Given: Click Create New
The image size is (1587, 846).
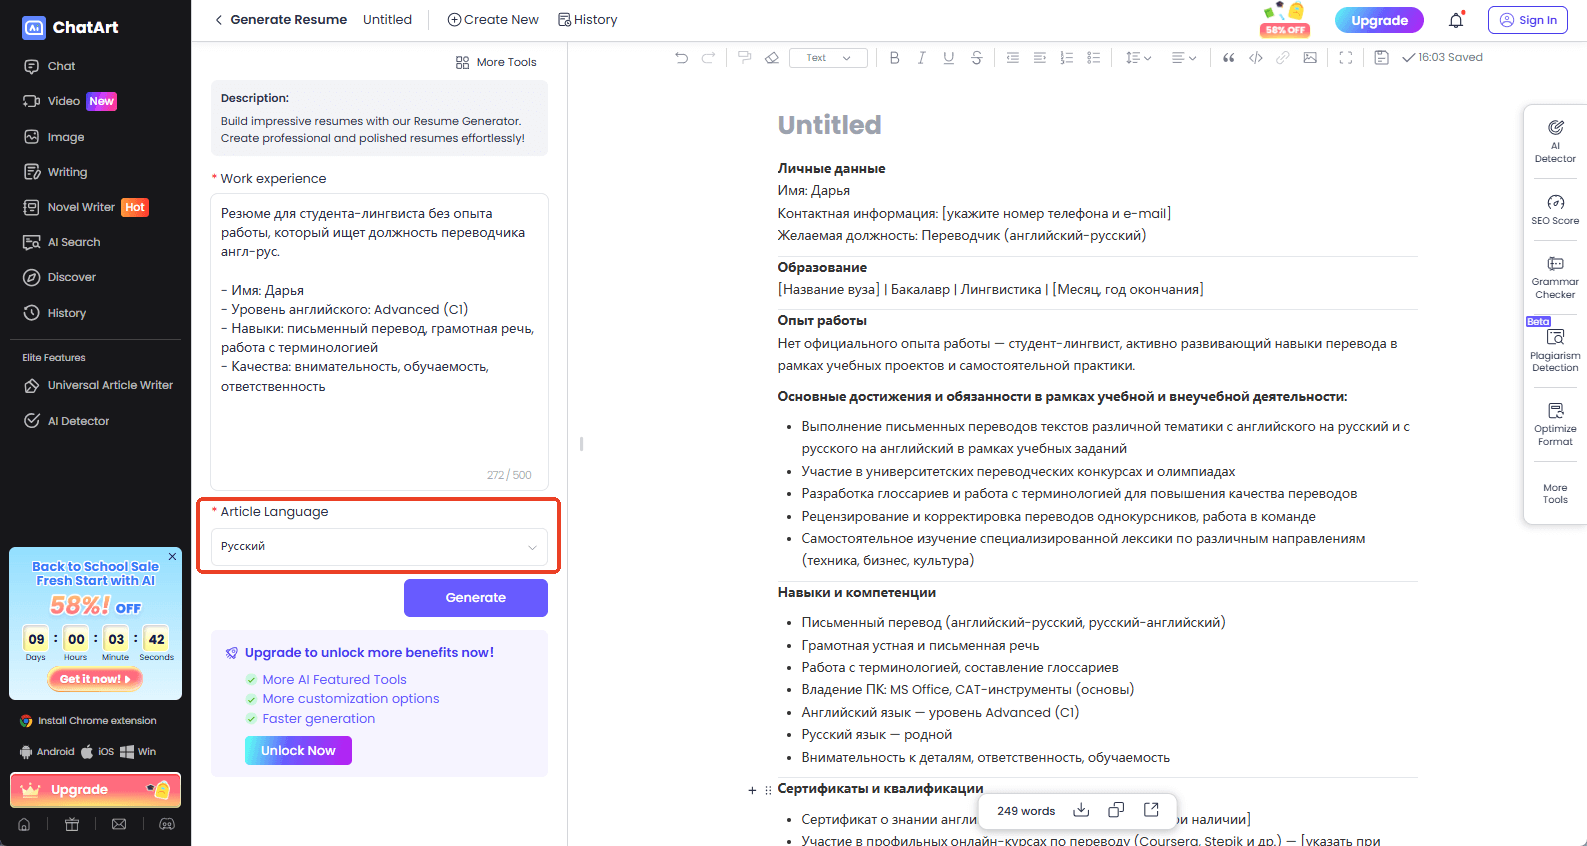Looking at the screenshot, I should tap(493, 20).
